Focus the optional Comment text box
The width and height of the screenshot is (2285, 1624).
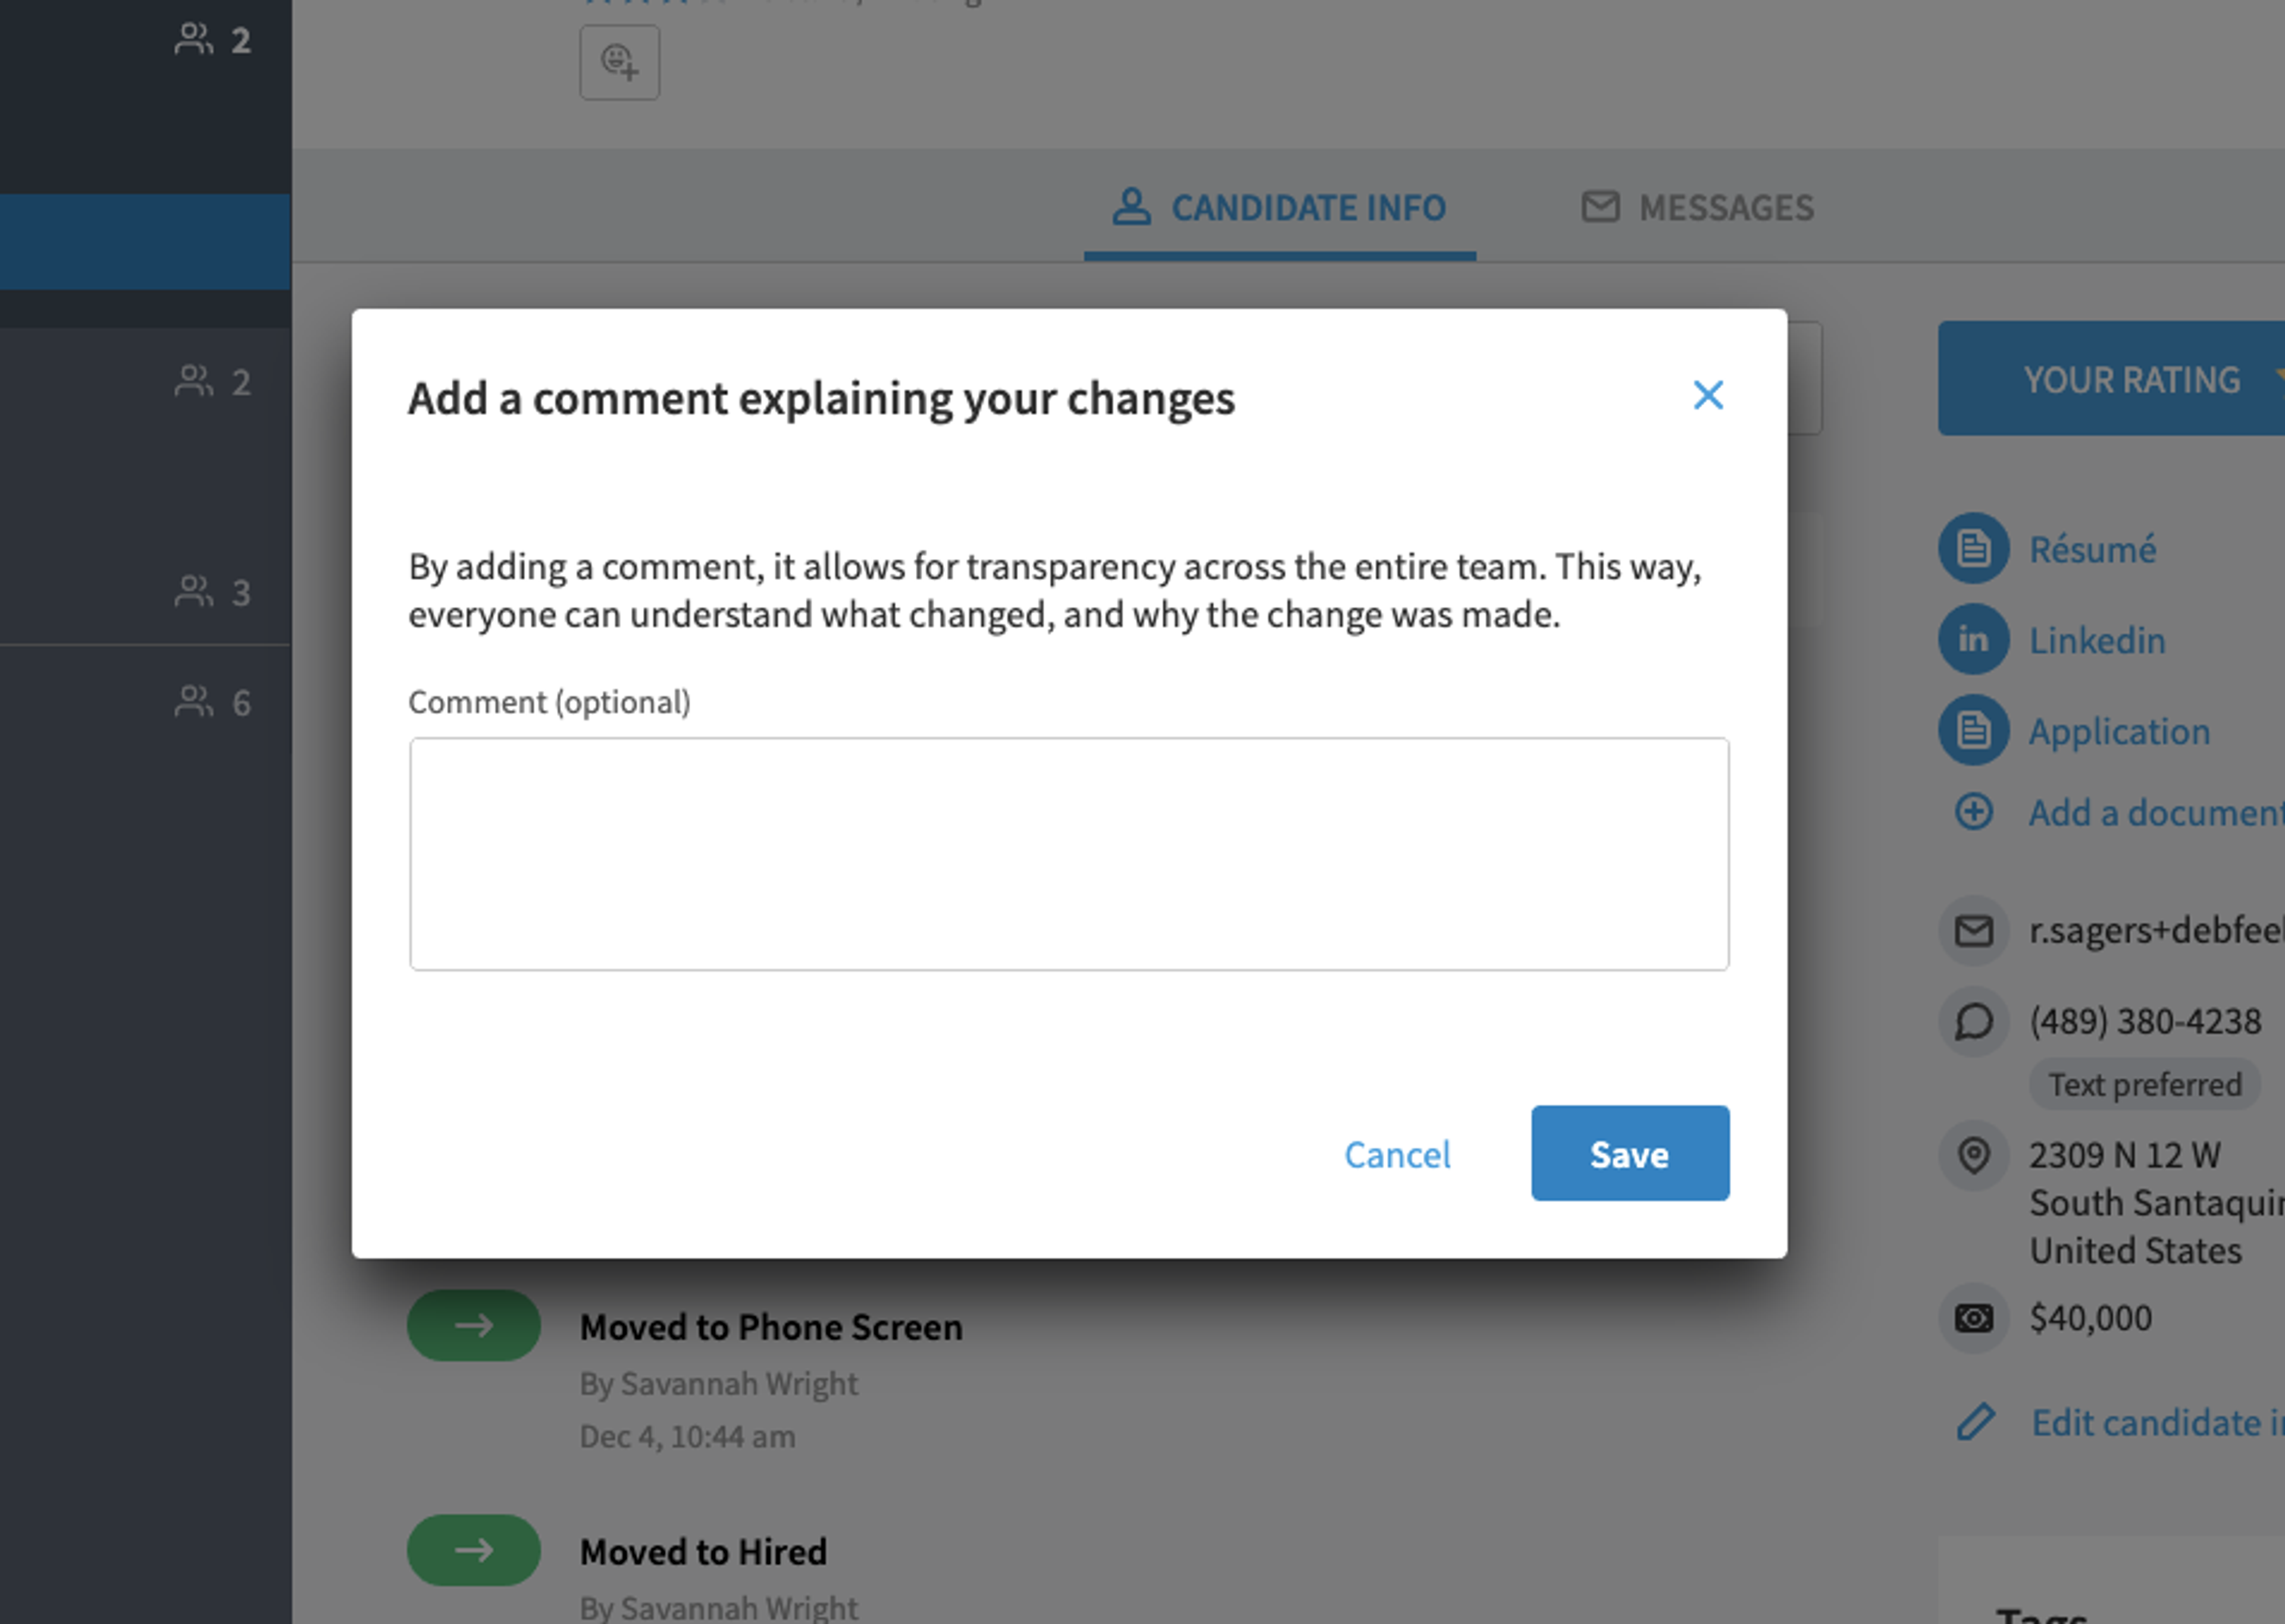pos(1068,854)
